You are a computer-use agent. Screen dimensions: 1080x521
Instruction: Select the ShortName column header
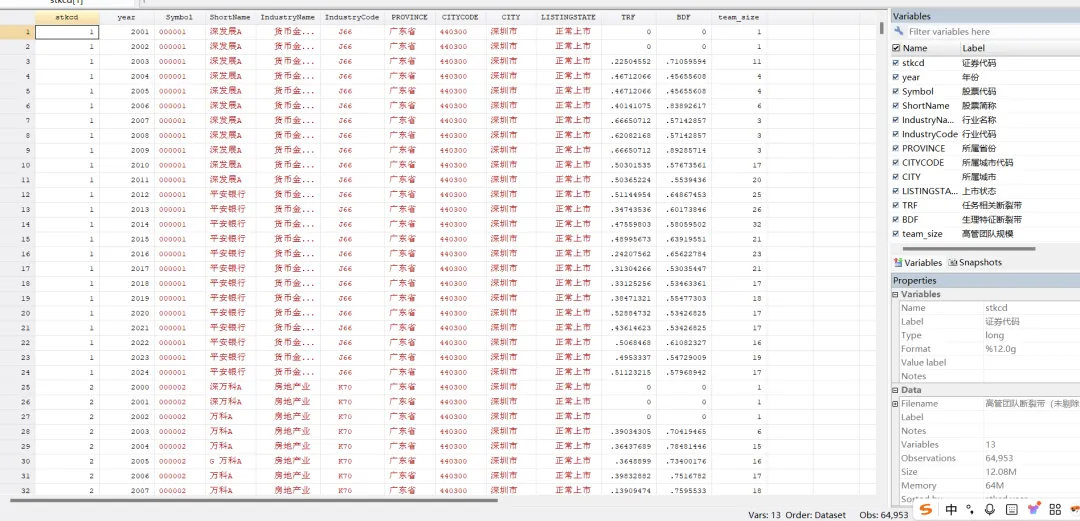pos(230,17)
